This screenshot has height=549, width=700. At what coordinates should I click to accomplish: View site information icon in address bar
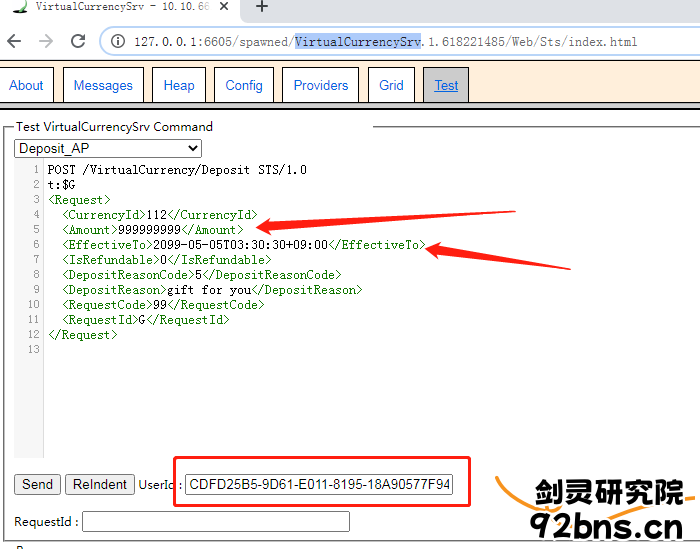(118, 42)
